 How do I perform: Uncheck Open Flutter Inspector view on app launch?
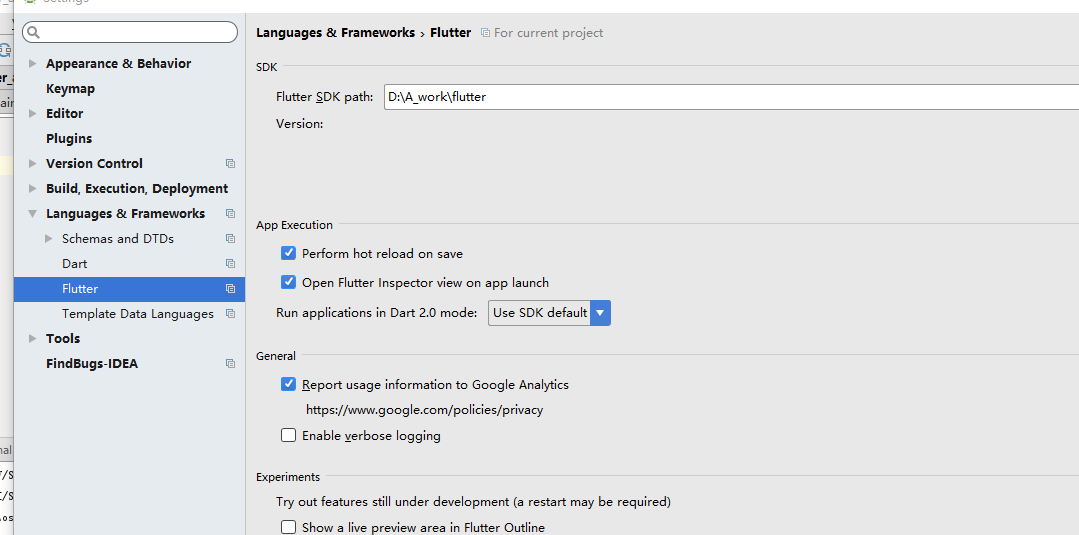[x=288, y=282]
